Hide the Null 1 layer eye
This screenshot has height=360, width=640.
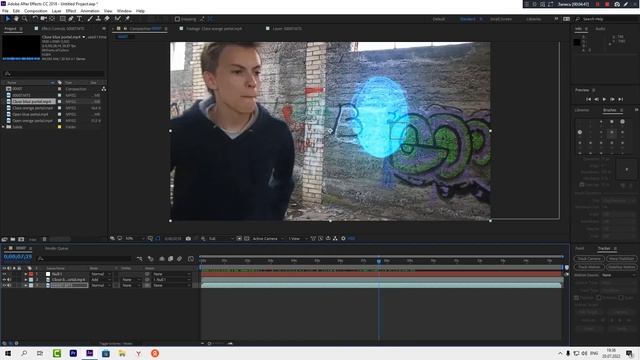click(x=4, y=274)
